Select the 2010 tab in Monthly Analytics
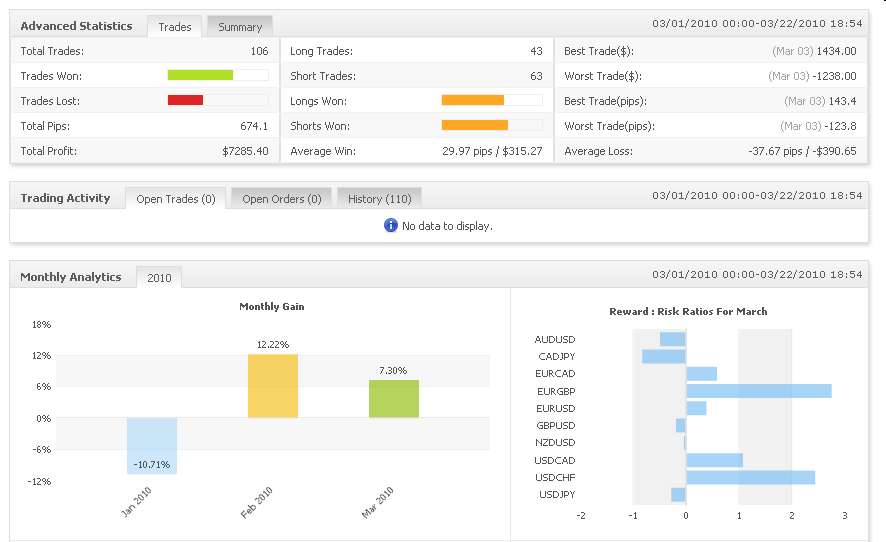Viewport: 886px width, 542px height. (x=159, y=278)
